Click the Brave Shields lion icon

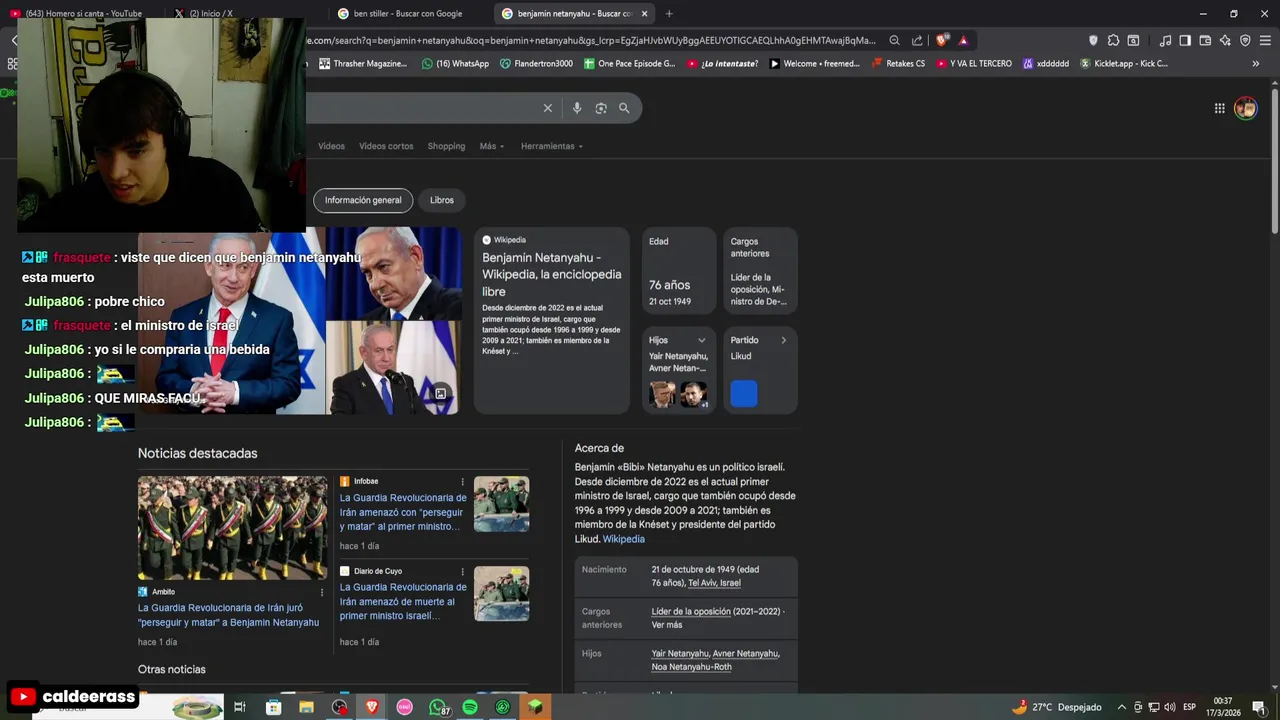coord(941,41)
